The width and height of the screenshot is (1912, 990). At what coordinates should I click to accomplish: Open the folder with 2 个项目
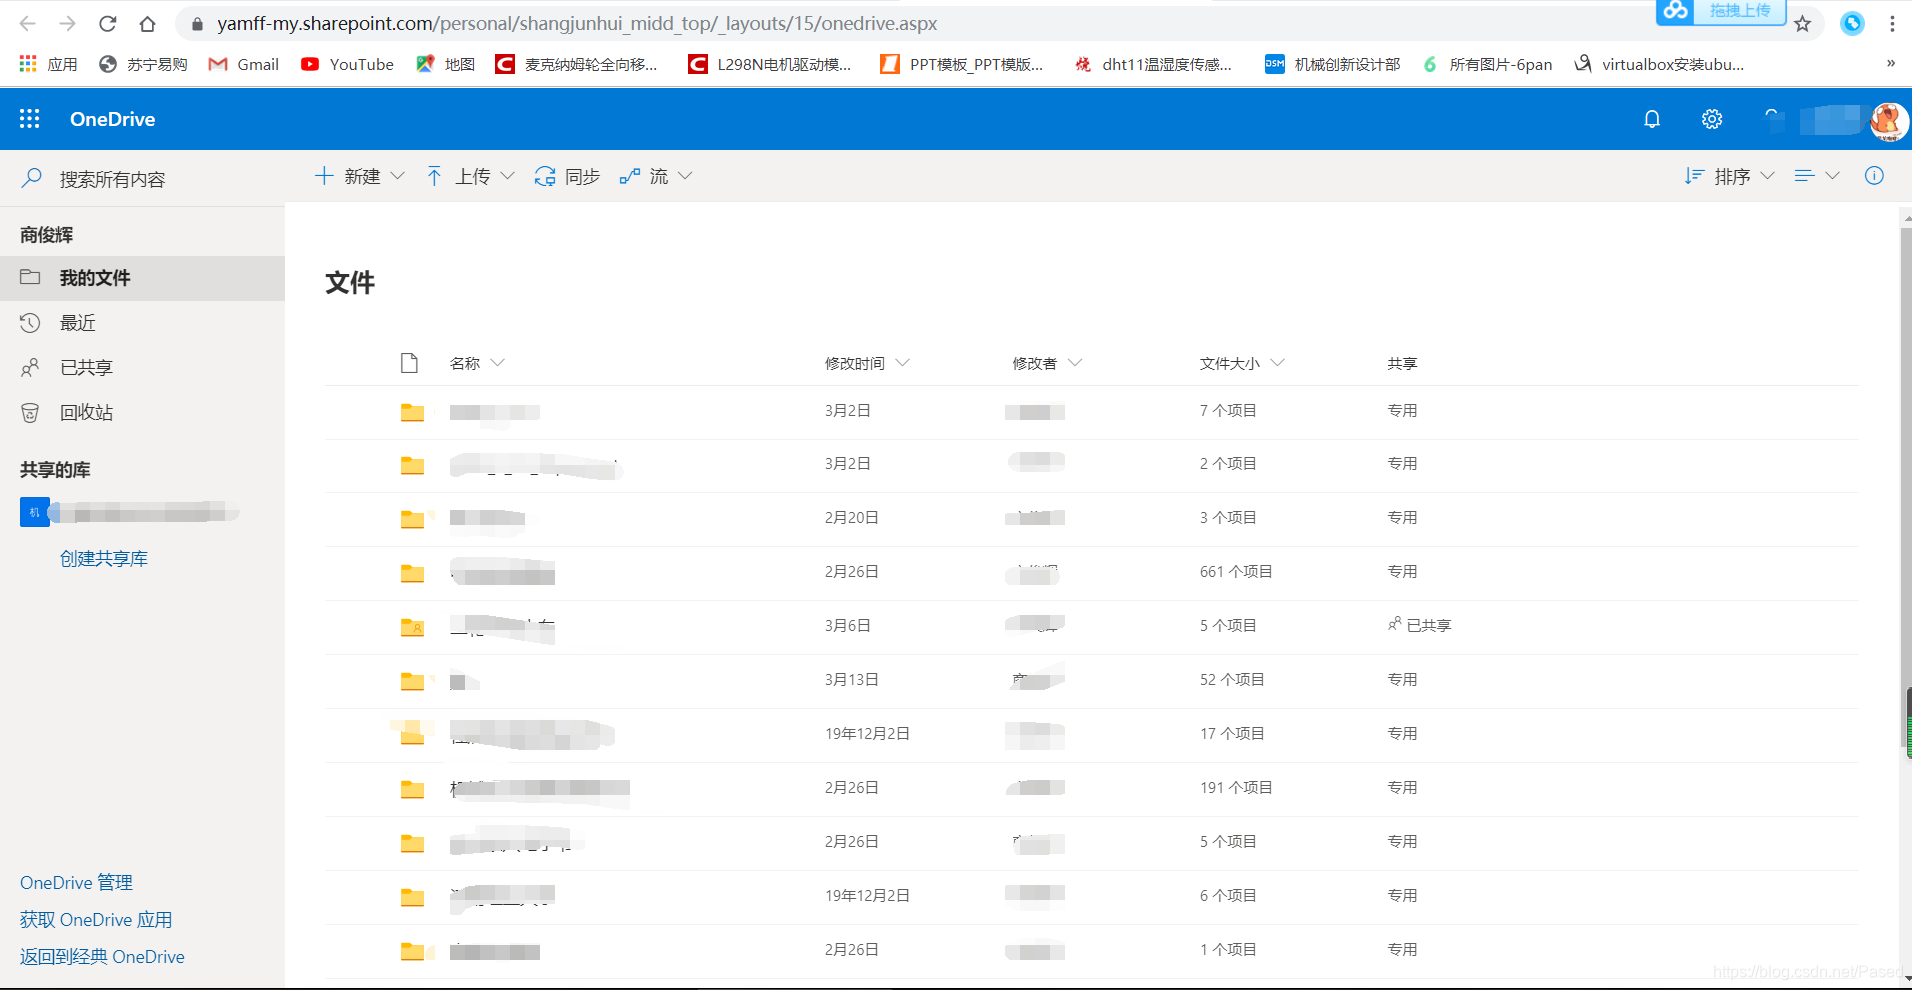click(536, 466)
